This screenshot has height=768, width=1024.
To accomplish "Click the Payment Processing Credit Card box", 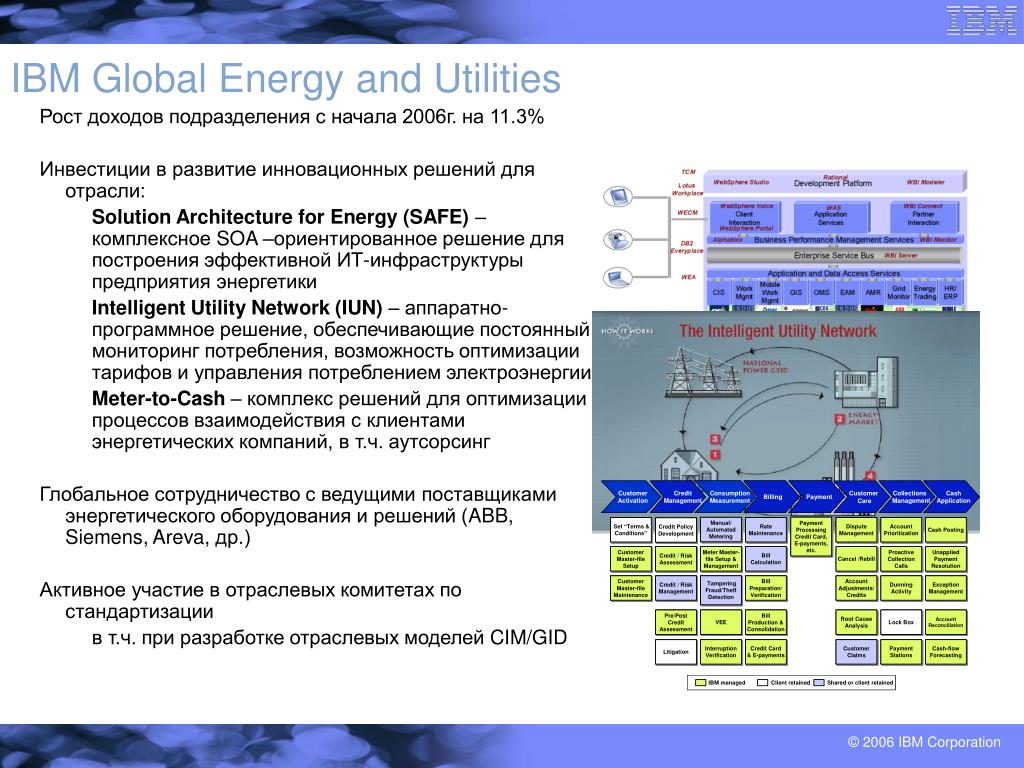I will [x=810, y=537].
